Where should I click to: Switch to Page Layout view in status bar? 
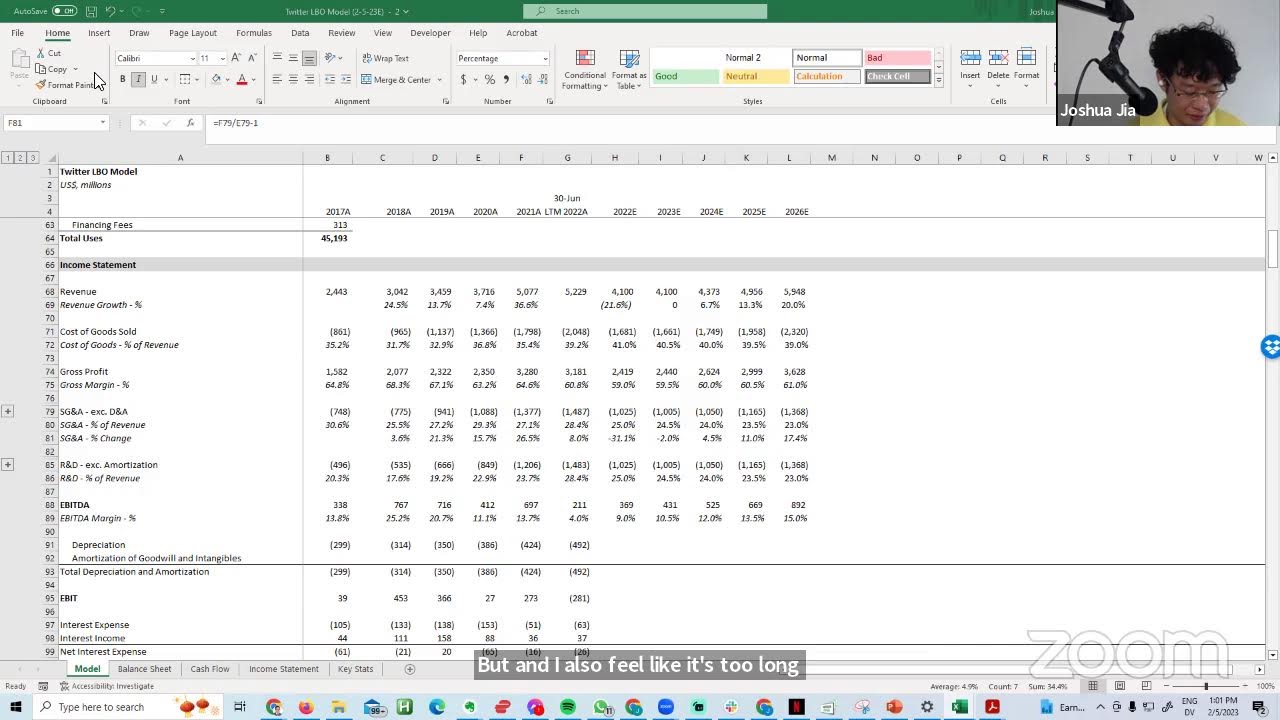[1120, 686]
